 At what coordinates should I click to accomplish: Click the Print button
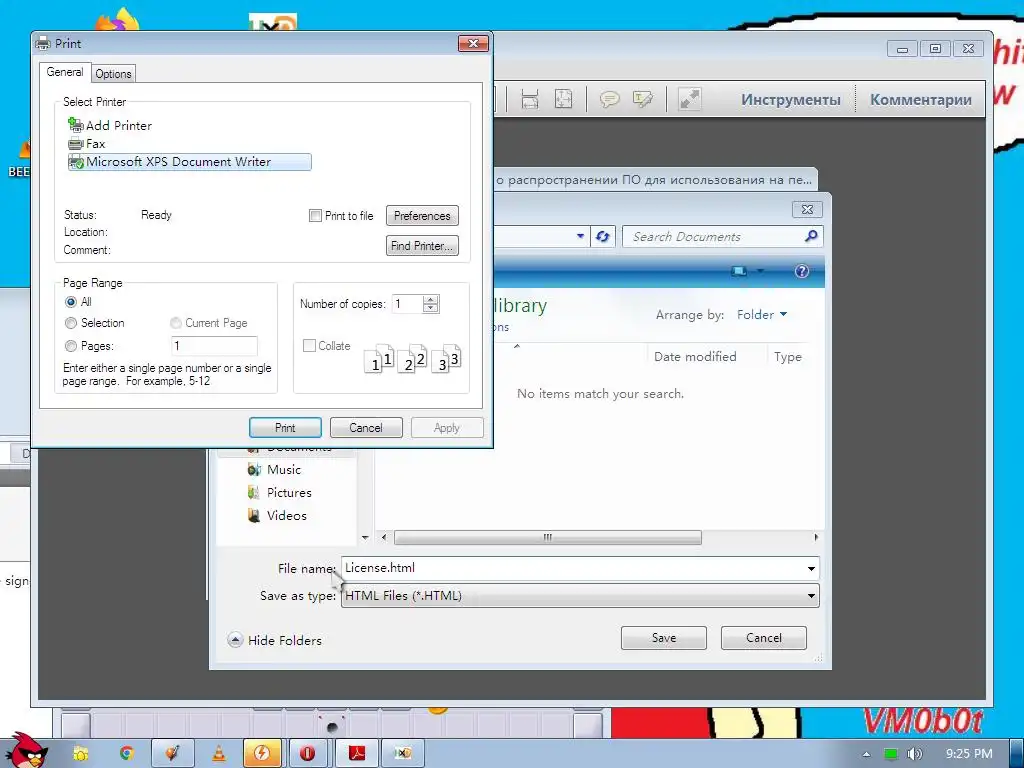pyautogui.click(x=285, y=428)
